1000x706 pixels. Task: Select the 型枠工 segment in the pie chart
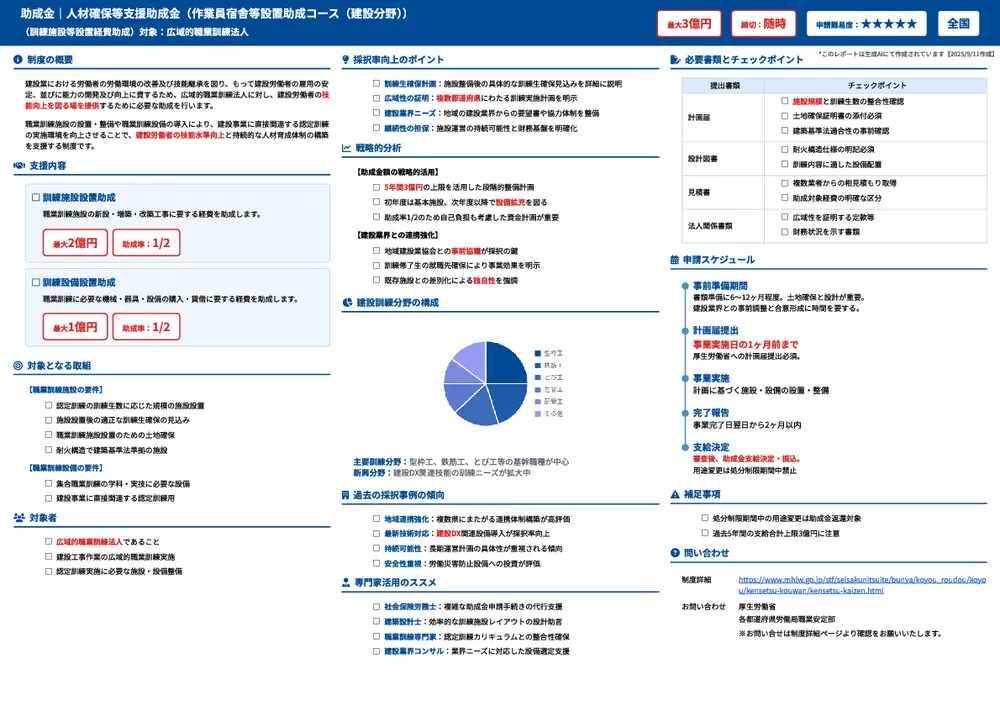click(x=505, y=362)
